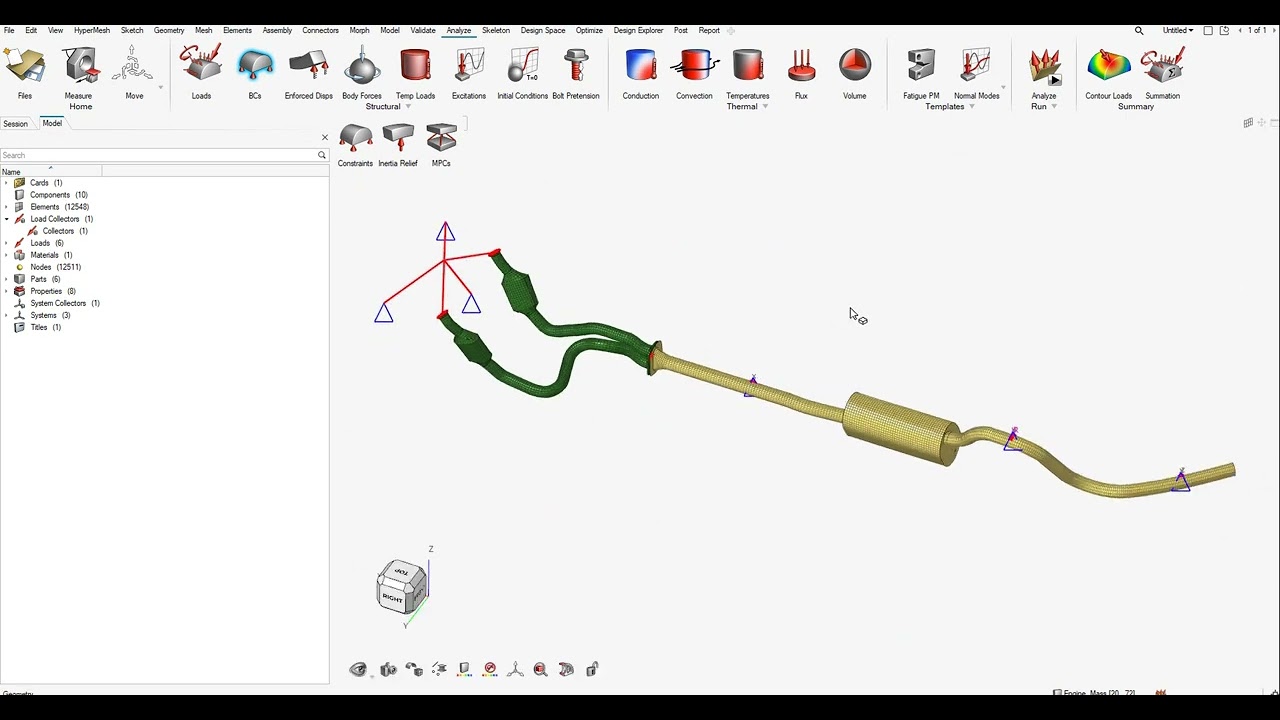Screen dimensions: 1280x720
Task: Expand the Properties tree node
Action: pyautogui.click(x=6, y=291)
